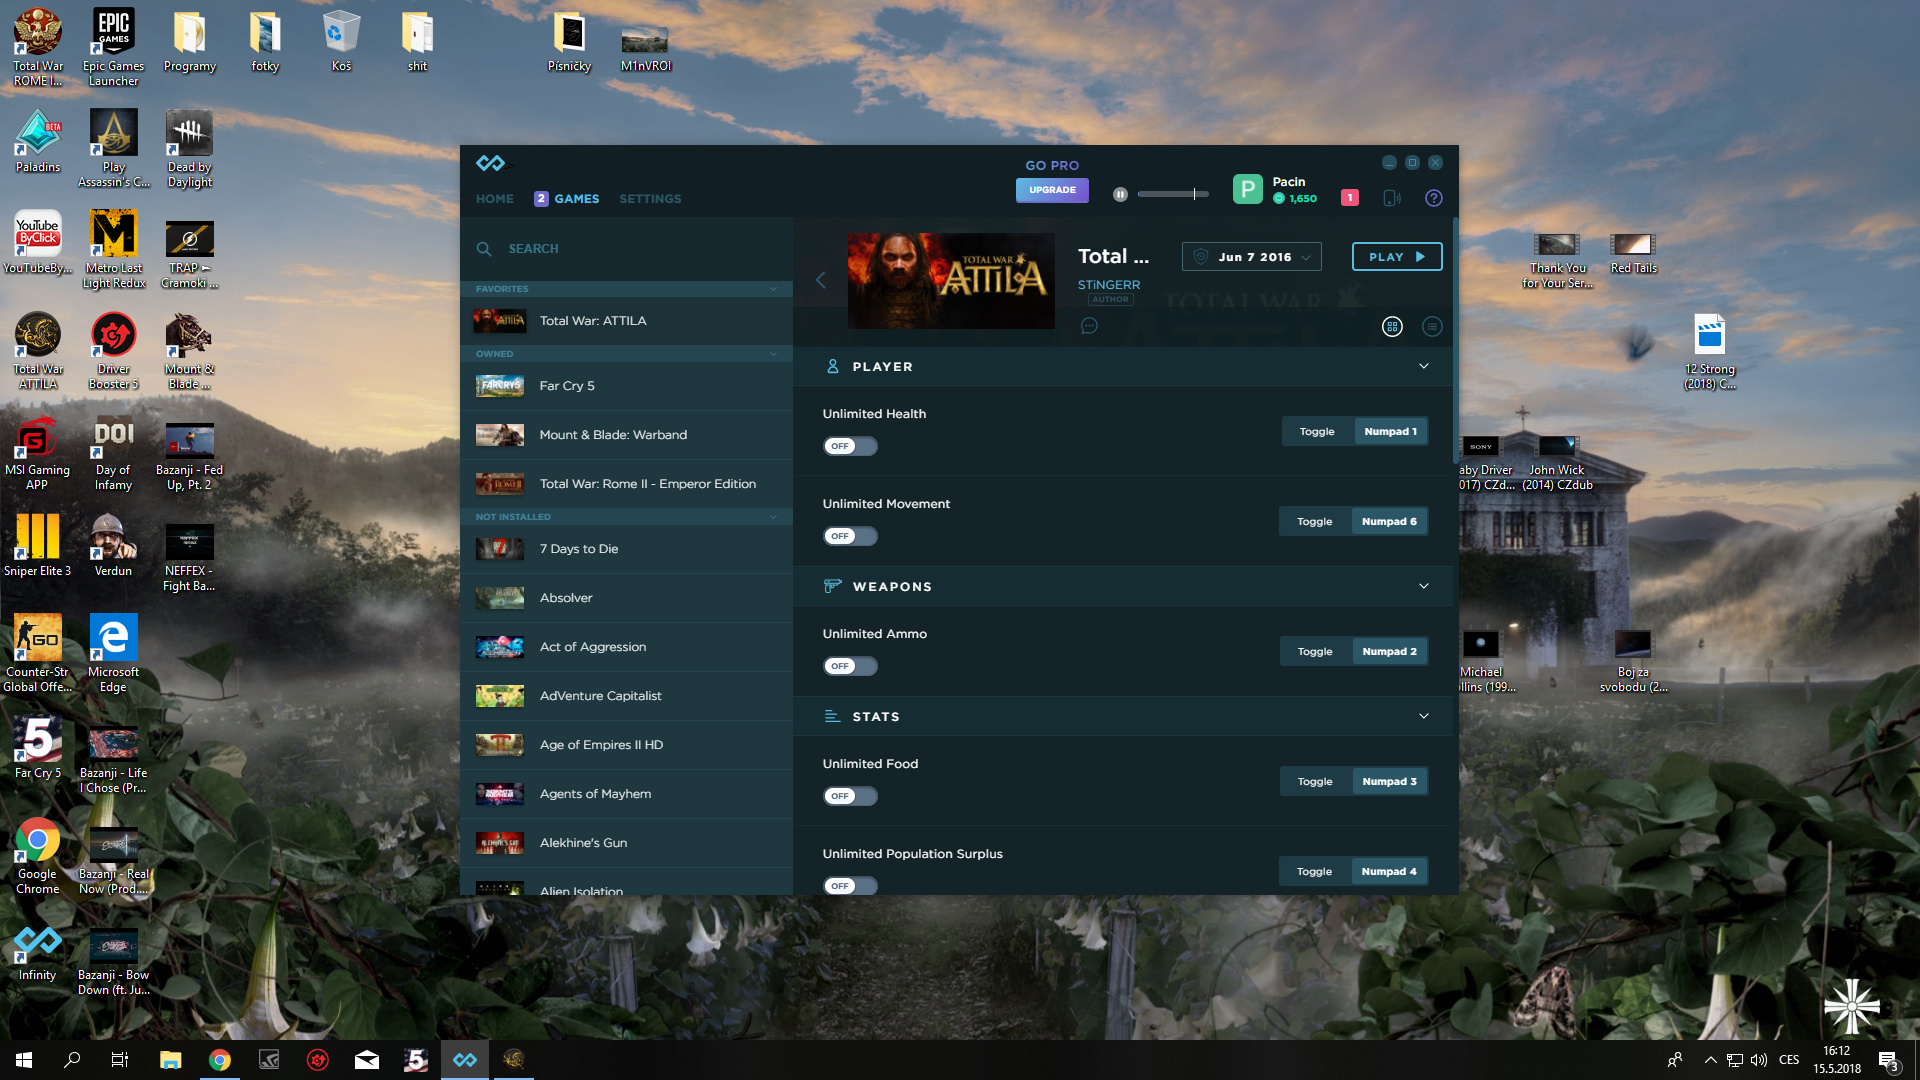
Task: Switch cheats to list view icon
Action: pyautogui.click(x=1431, y=326)
